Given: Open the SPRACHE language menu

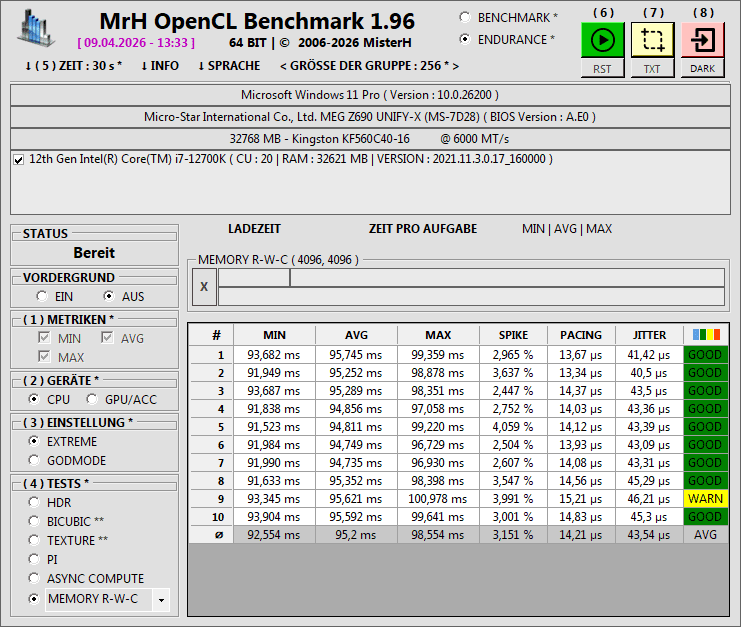Looking at the screenshot, I should 229,66.
